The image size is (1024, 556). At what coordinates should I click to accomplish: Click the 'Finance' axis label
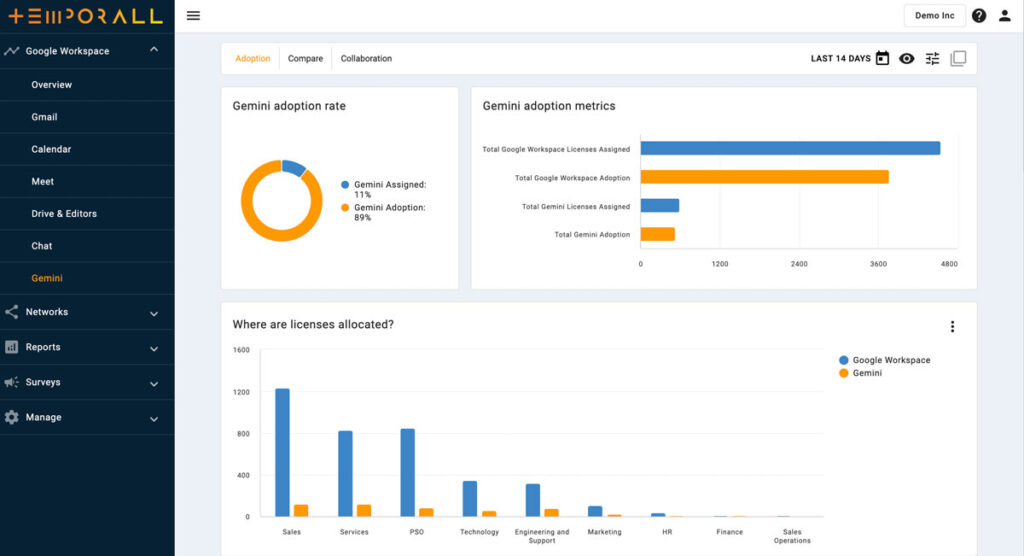tap(729, 532)
